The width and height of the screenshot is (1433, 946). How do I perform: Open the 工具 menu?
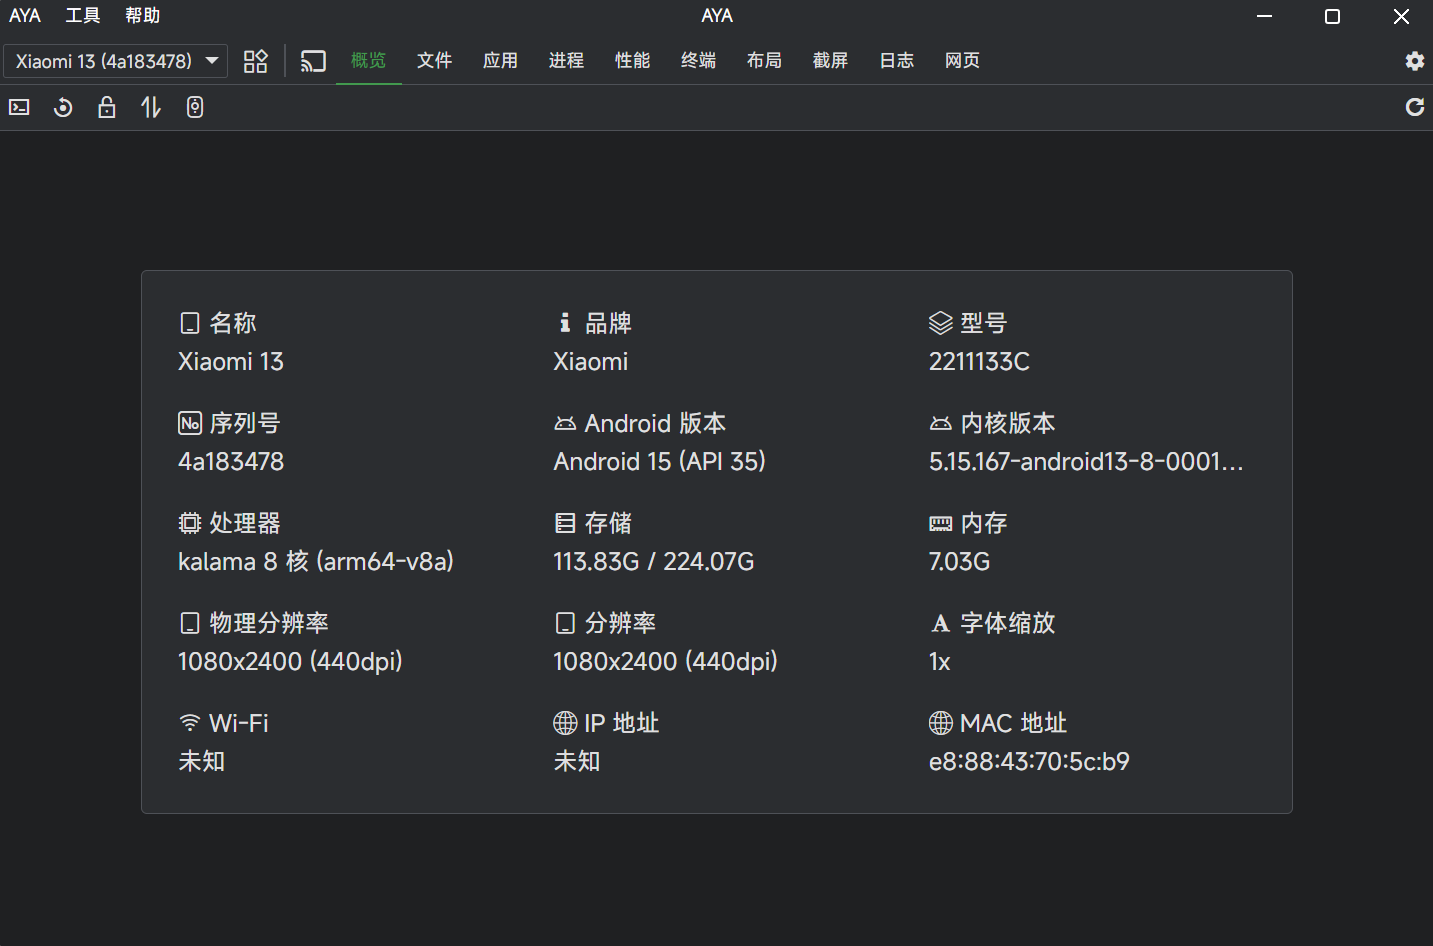[x=81, y=15]
